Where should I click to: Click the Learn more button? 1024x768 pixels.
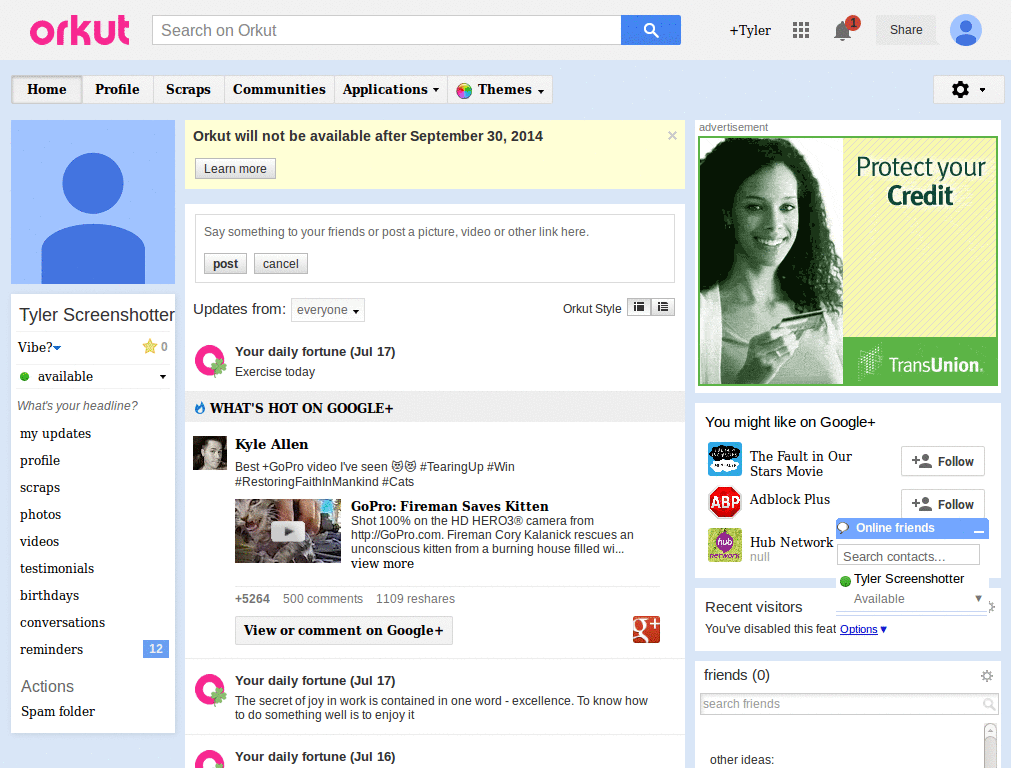pos(235,168)
